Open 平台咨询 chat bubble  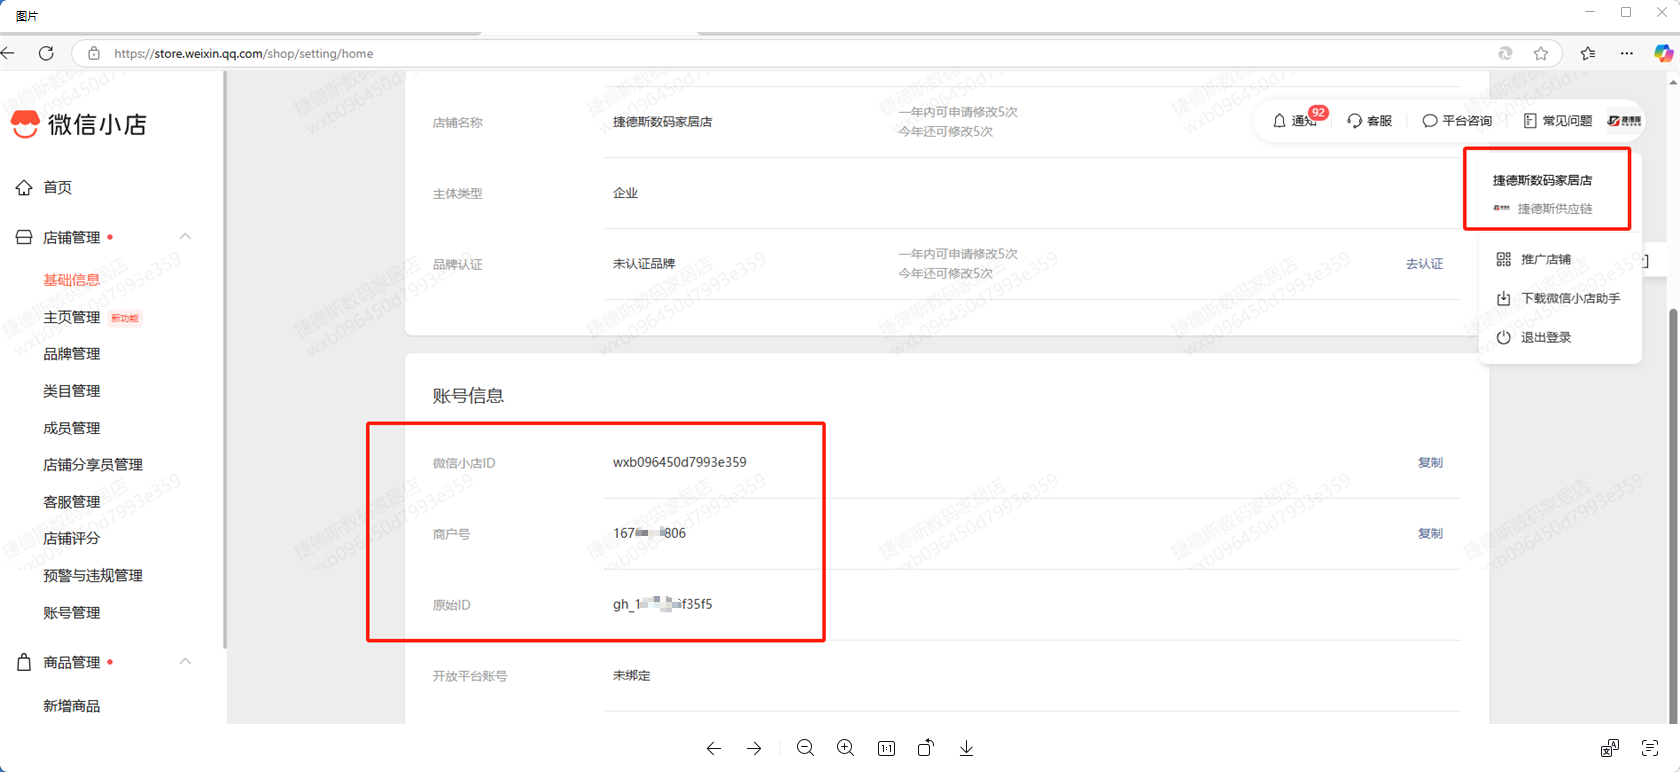1457,121
